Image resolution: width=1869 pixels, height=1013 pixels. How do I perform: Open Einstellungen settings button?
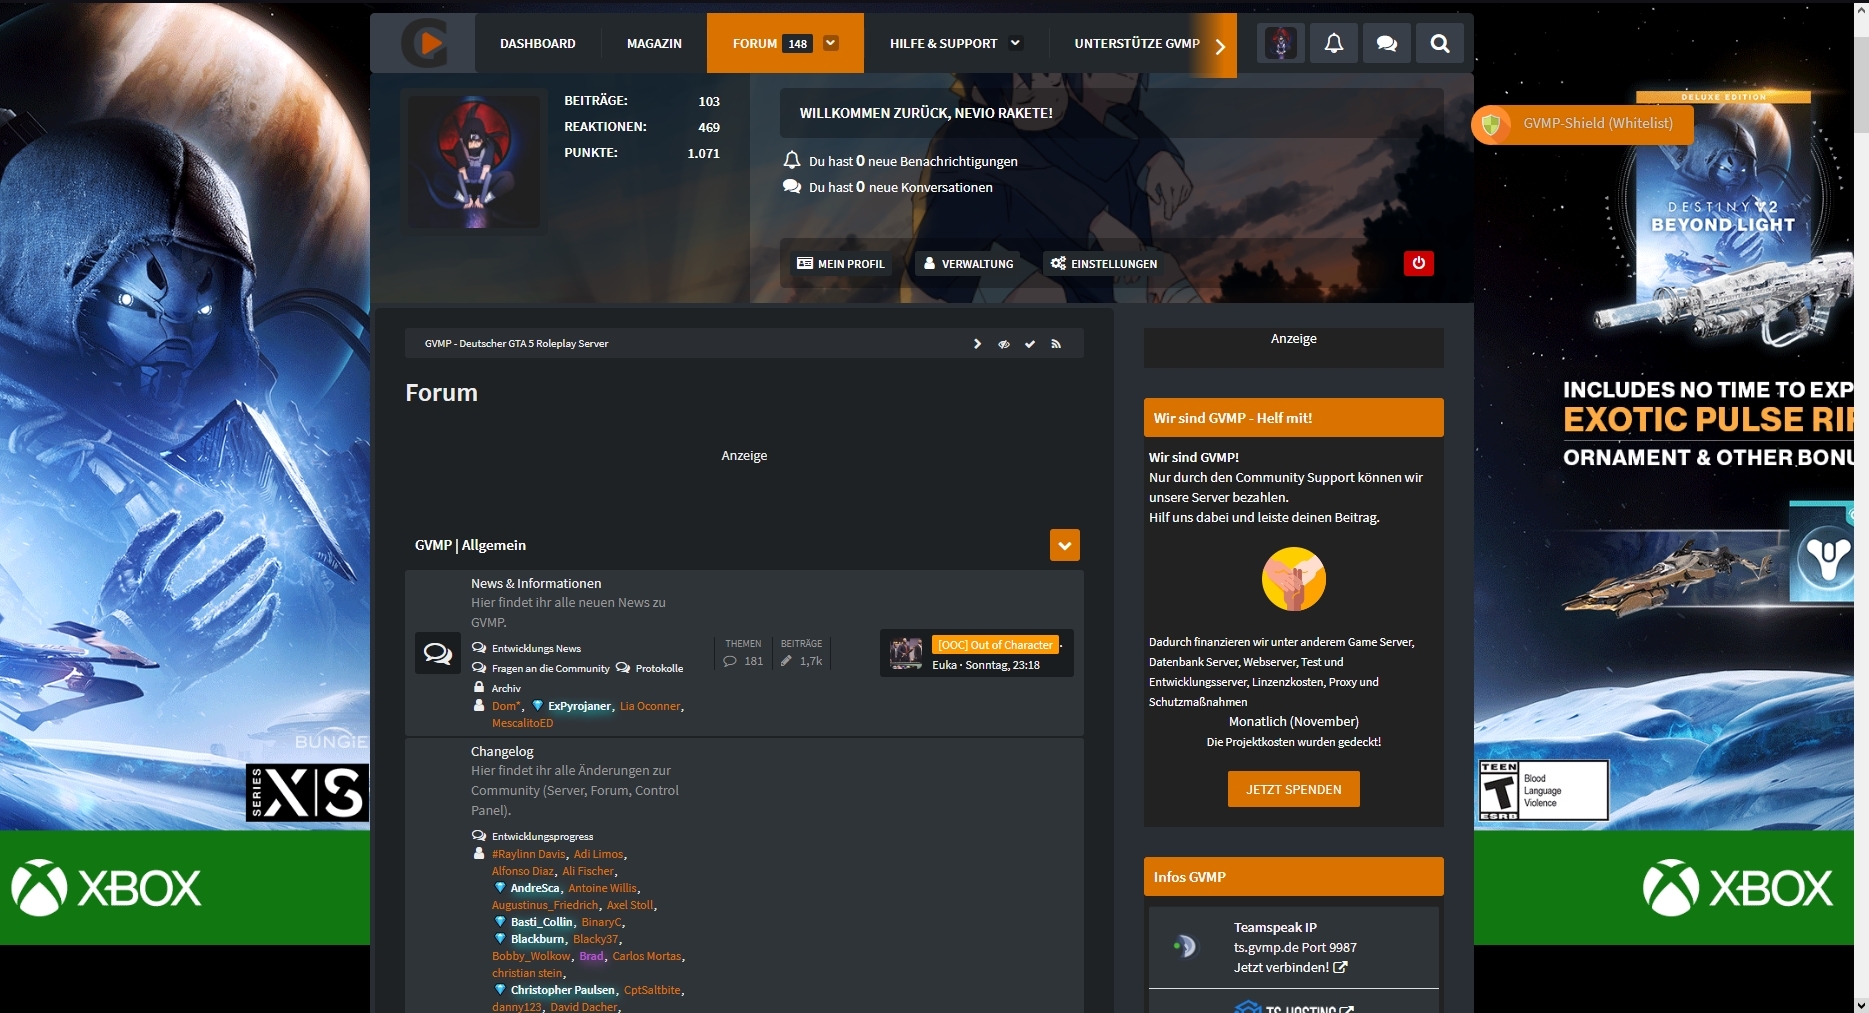point(1104,263)
